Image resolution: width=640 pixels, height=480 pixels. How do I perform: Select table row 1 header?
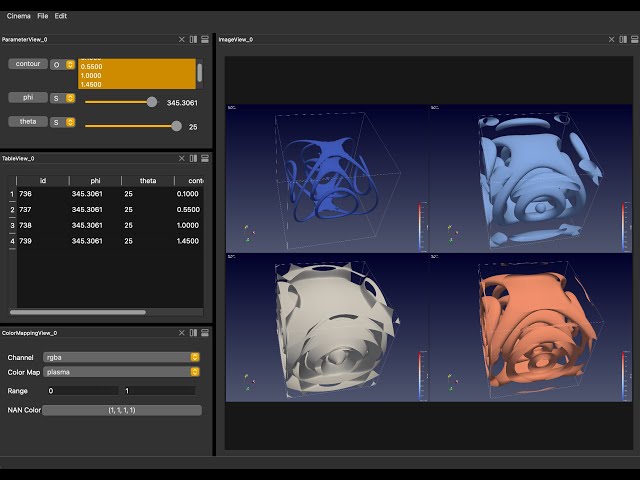tap(12, 194)
